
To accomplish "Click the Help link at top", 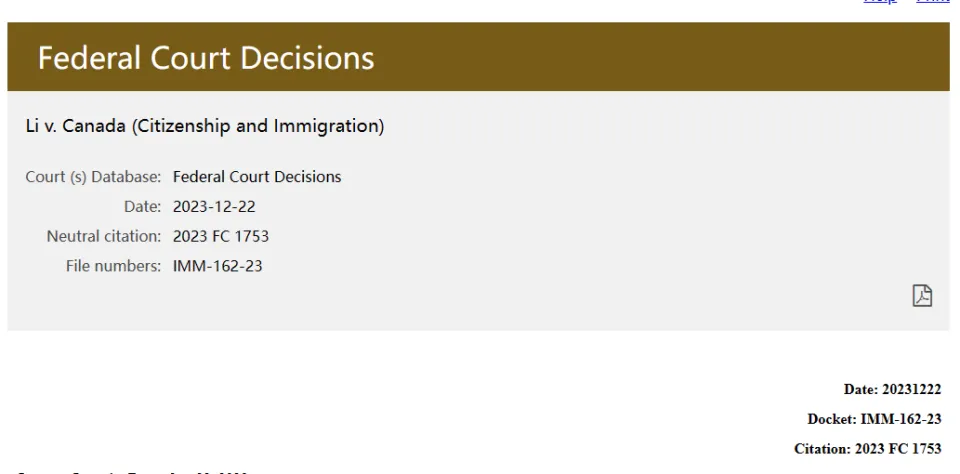I will (880, 1).
